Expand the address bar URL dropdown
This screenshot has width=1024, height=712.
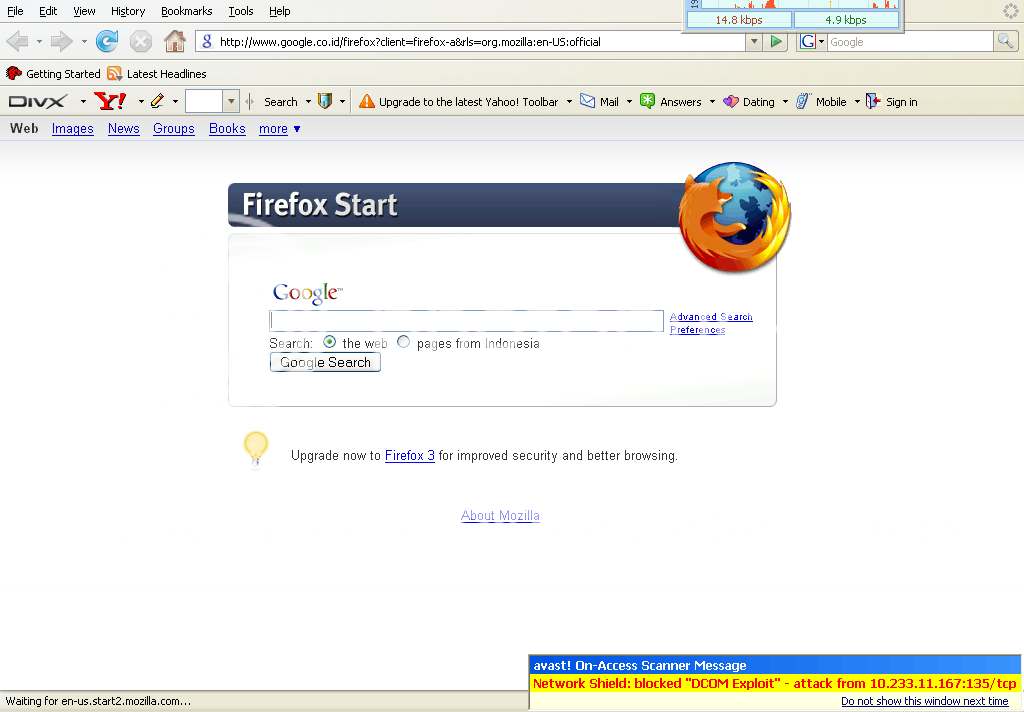pos(754,42)
